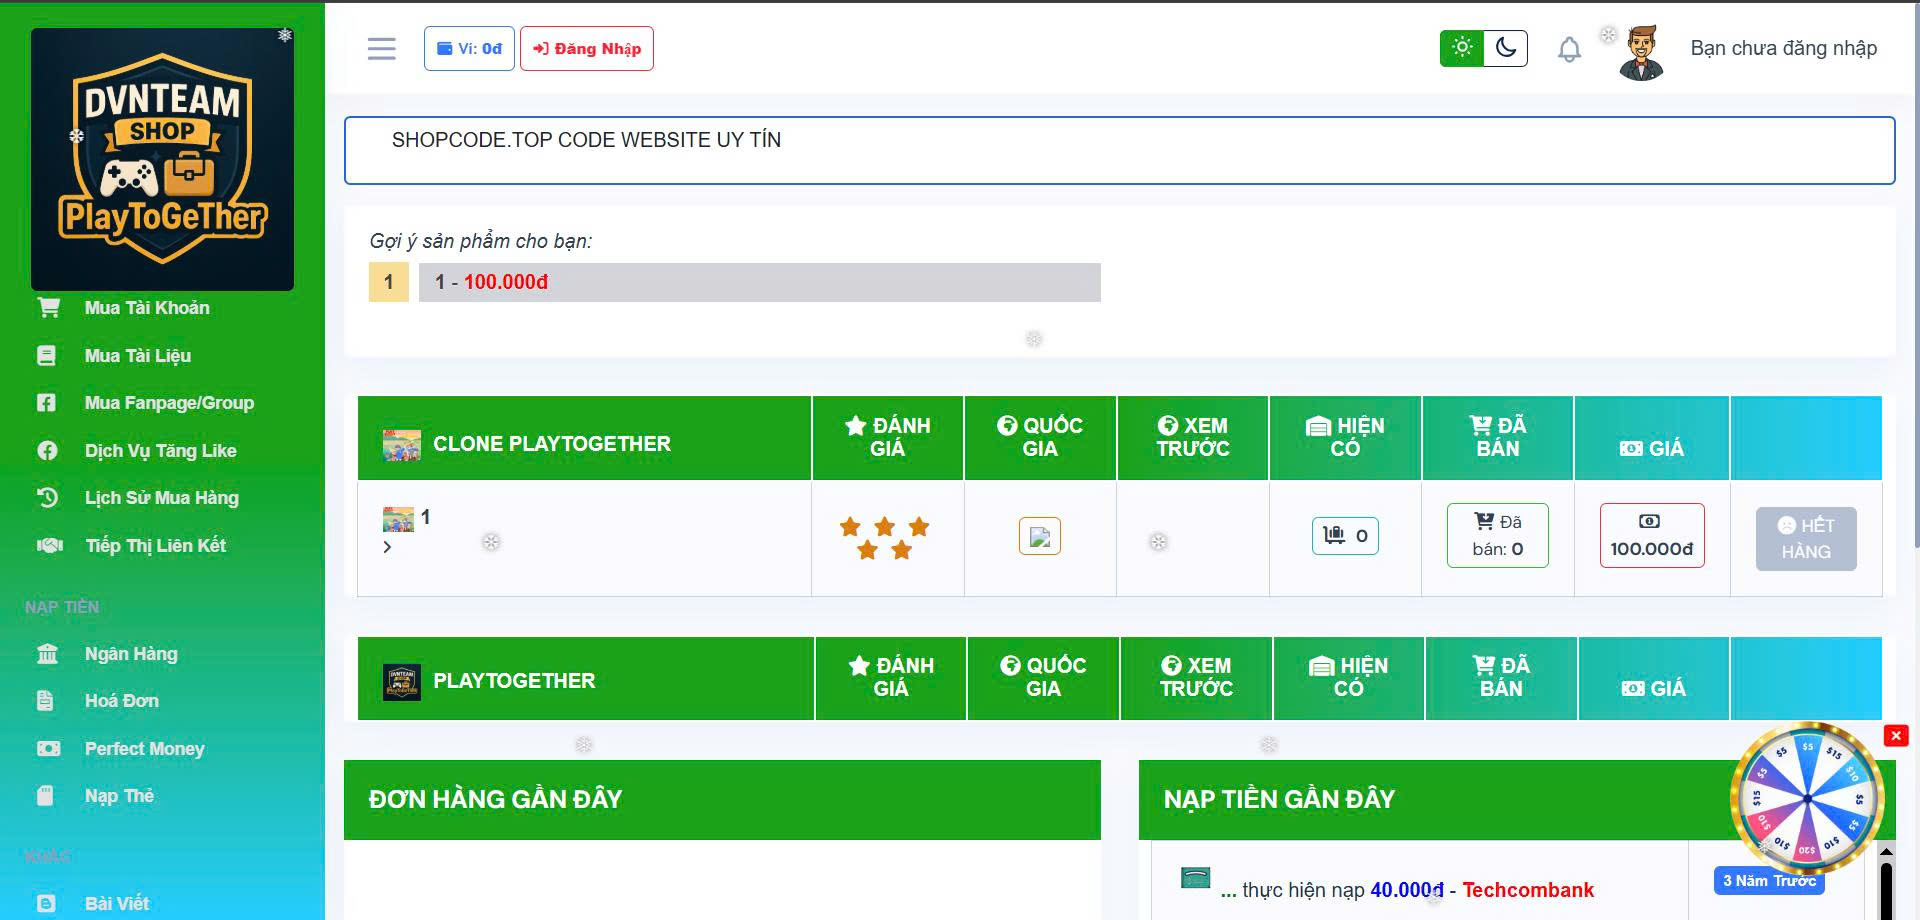The width and height of the screenshot is (1920, 920).
Task: Click the 100.000đ price badge
Action: pos(1652,535)
